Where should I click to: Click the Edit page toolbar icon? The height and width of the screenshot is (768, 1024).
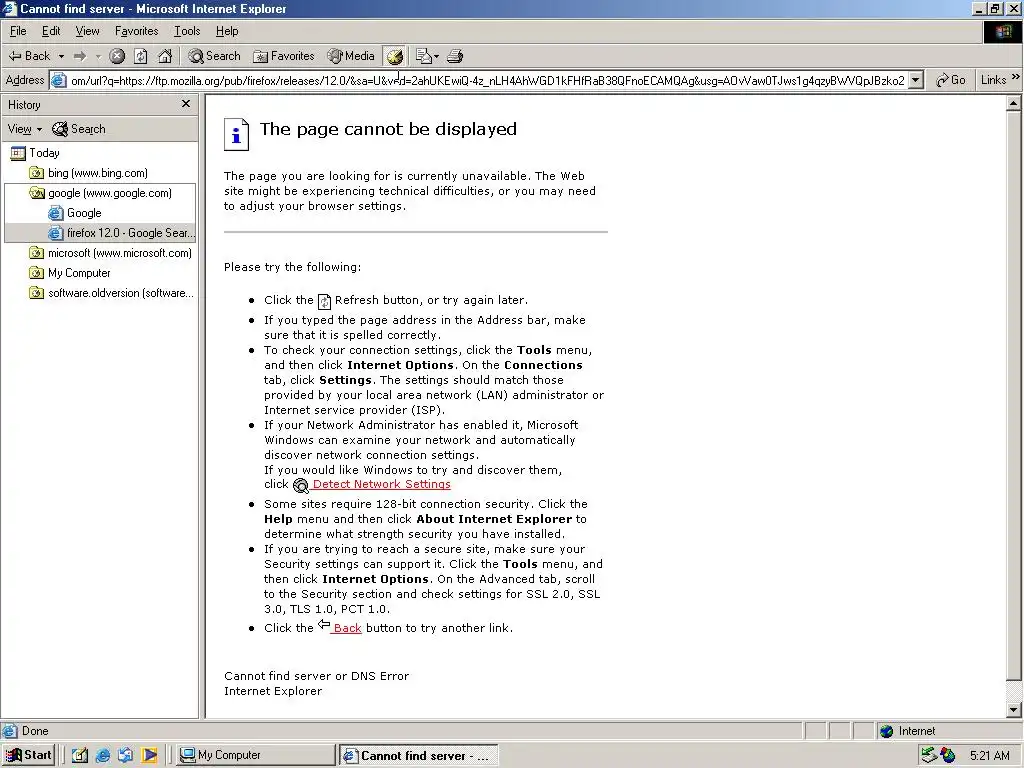coord(424,56)
